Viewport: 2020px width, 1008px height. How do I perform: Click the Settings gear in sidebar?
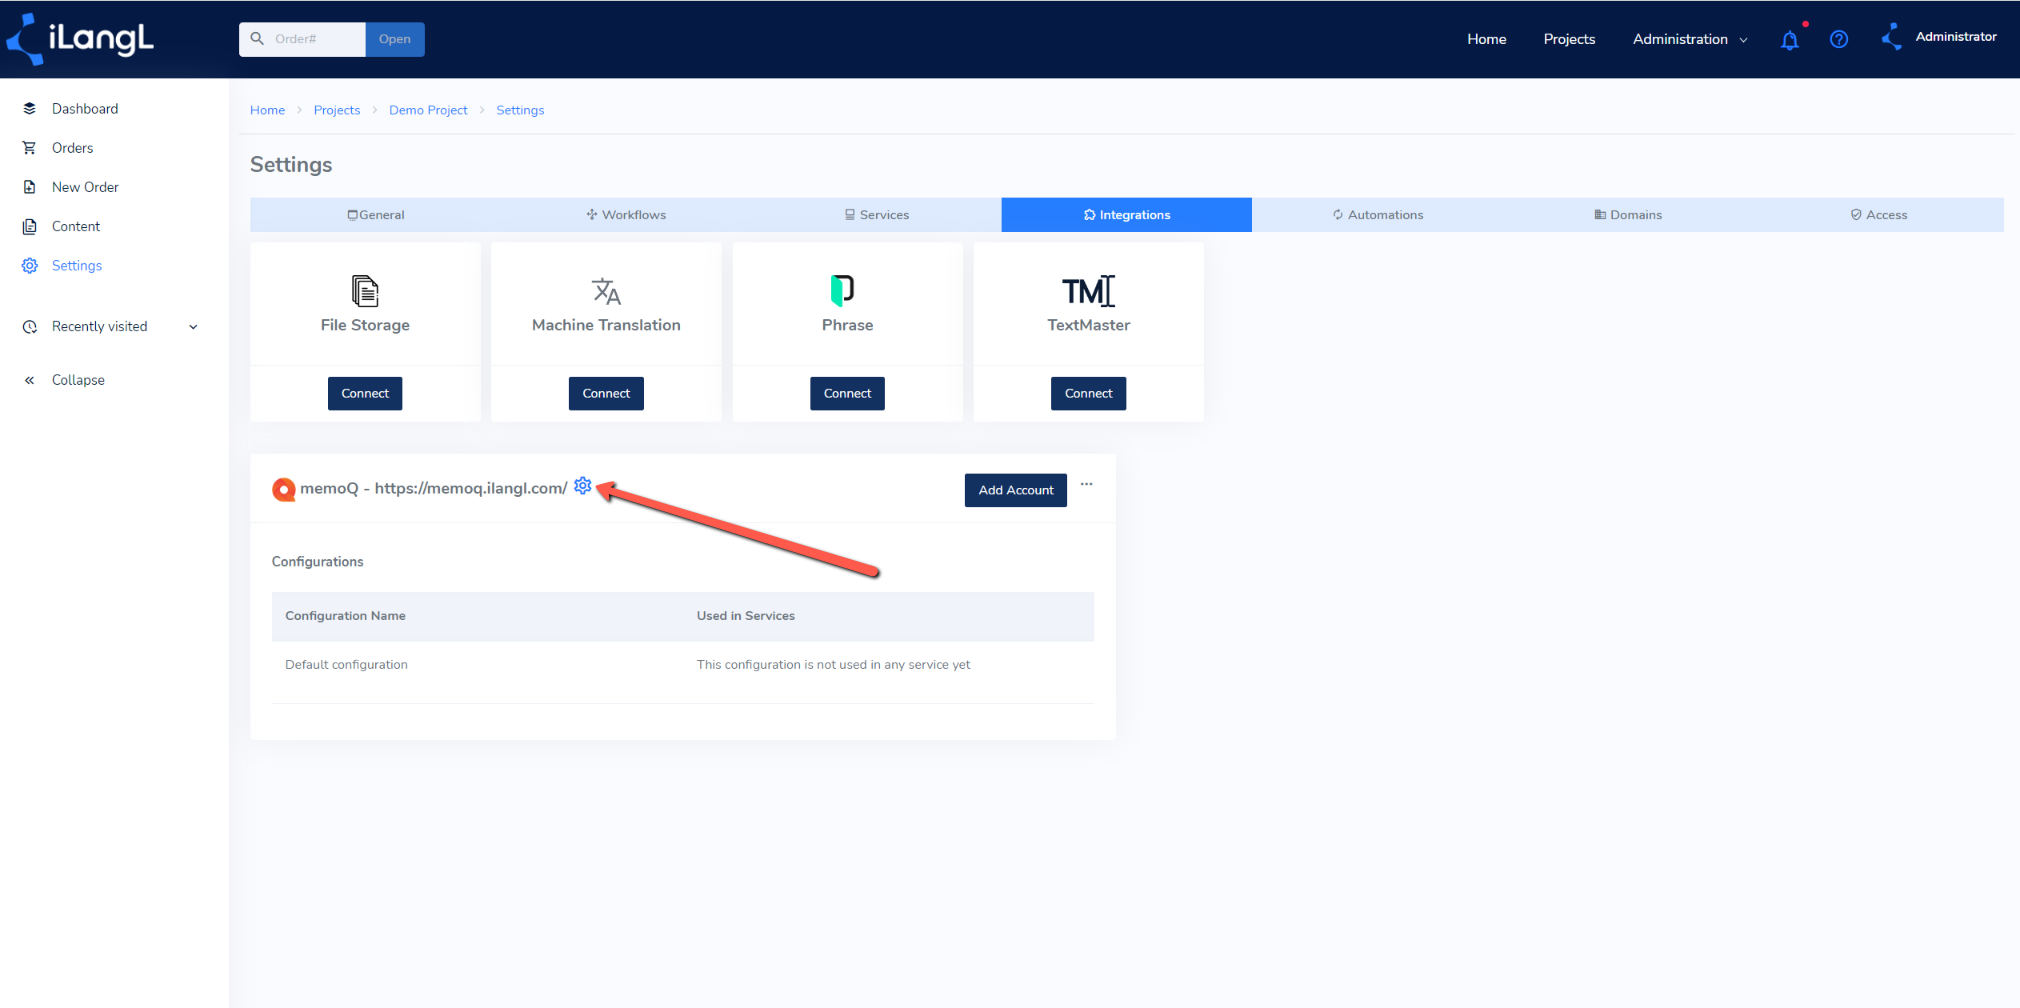(x=30, y=265)
